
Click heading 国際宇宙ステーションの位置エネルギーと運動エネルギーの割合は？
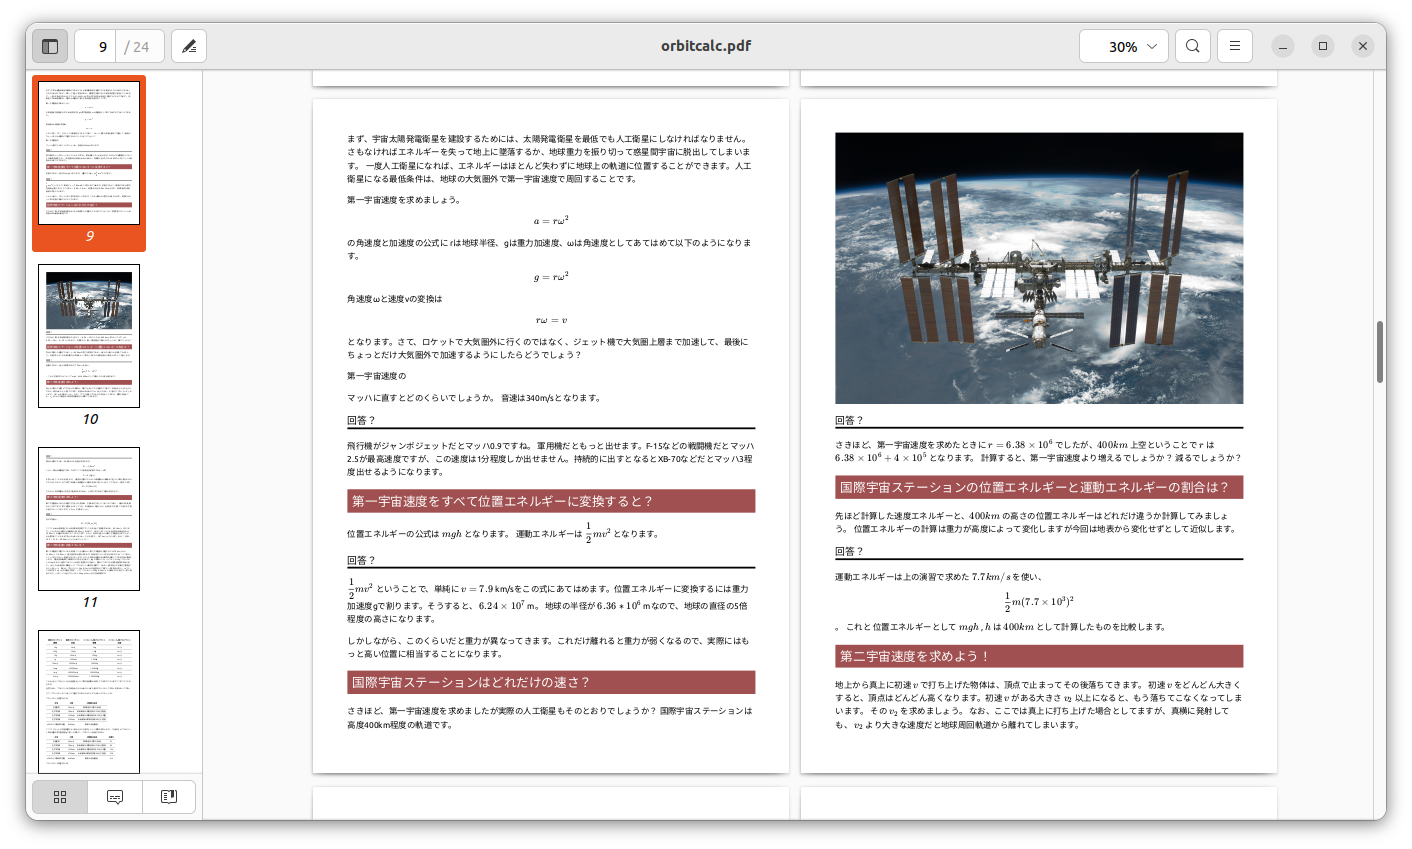coord(1039,487)
